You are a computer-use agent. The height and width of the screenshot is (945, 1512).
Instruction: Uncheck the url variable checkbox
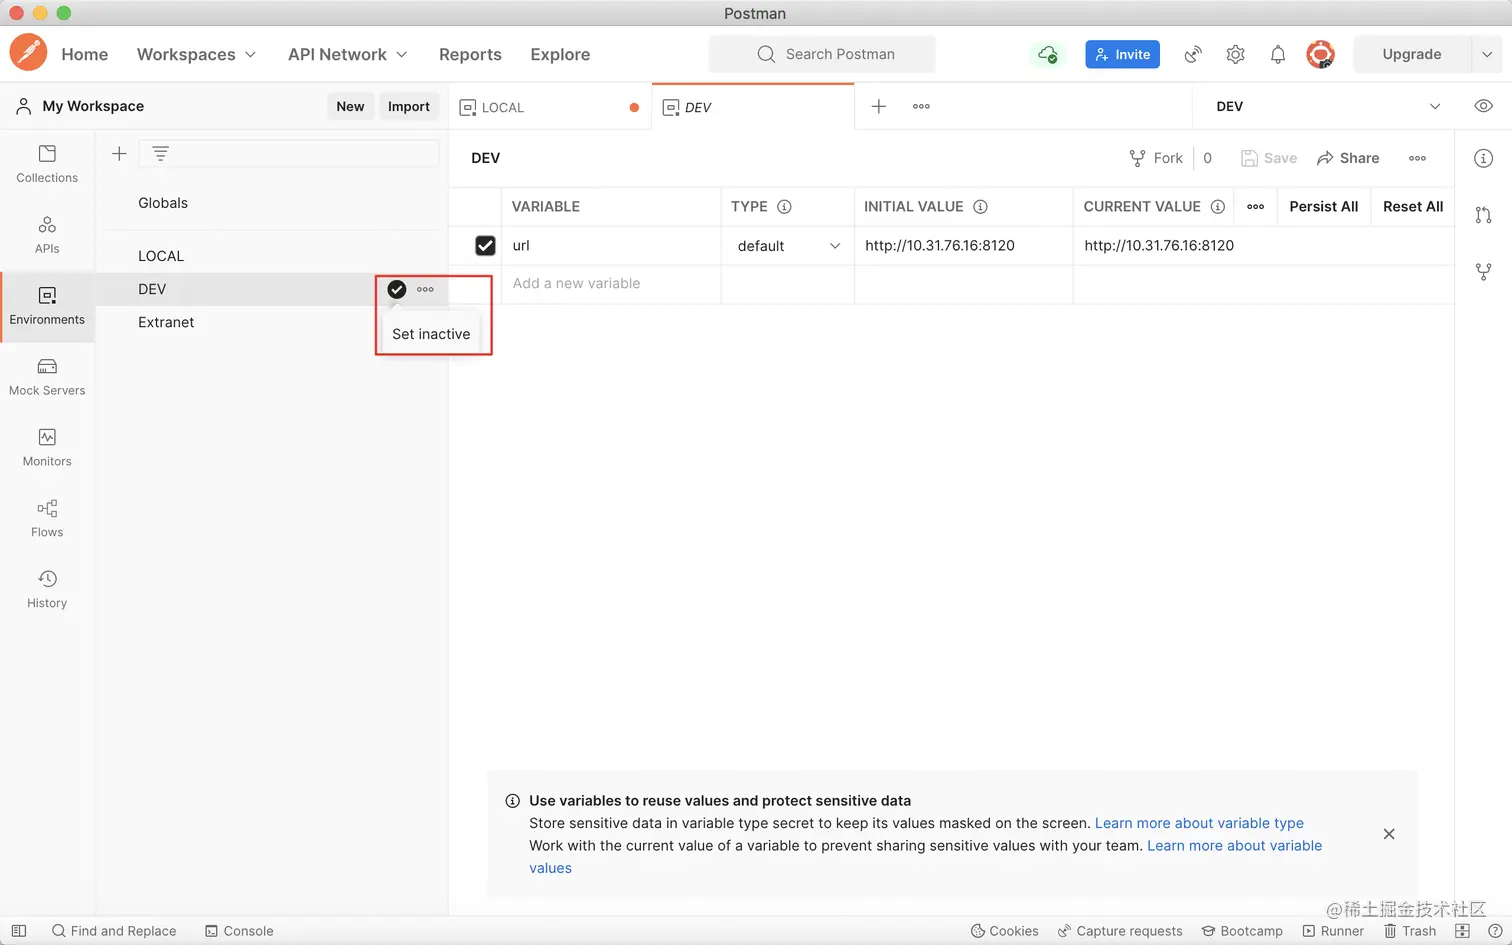(x=485, y=245)
